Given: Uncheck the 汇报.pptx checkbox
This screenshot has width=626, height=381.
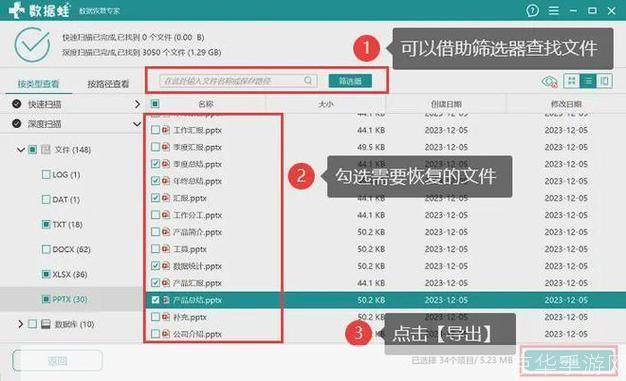Looking at the screenshot, I should click(x=155, y=198).
